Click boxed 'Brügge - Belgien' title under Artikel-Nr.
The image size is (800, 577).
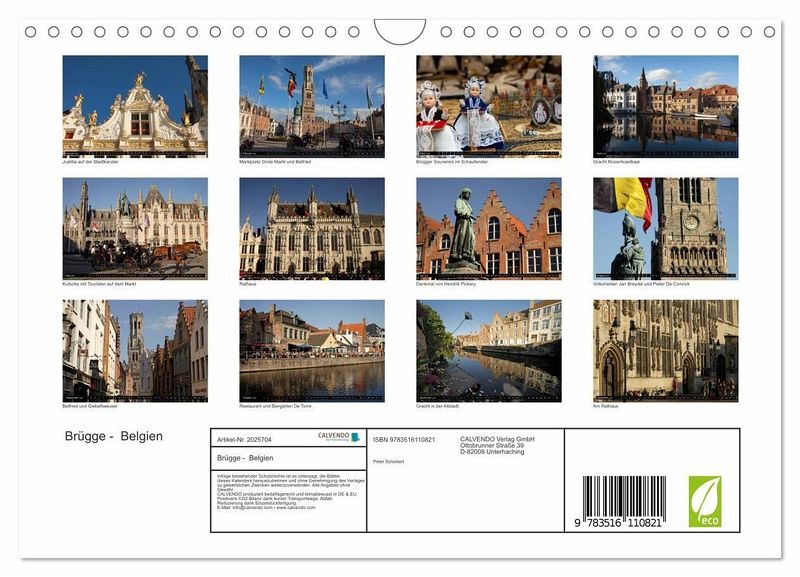pyautogui.click(x=245, y=458)
